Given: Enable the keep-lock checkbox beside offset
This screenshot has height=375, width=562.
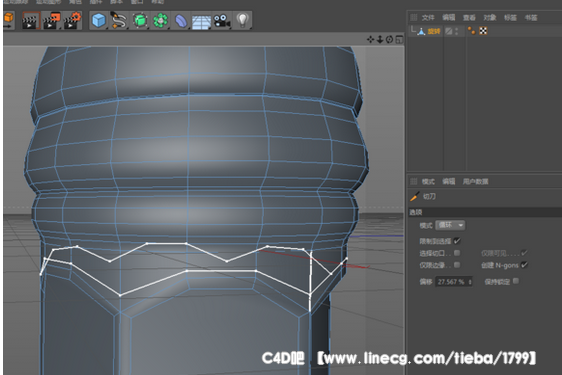Looking at the screenshot, I should point(516,281).
